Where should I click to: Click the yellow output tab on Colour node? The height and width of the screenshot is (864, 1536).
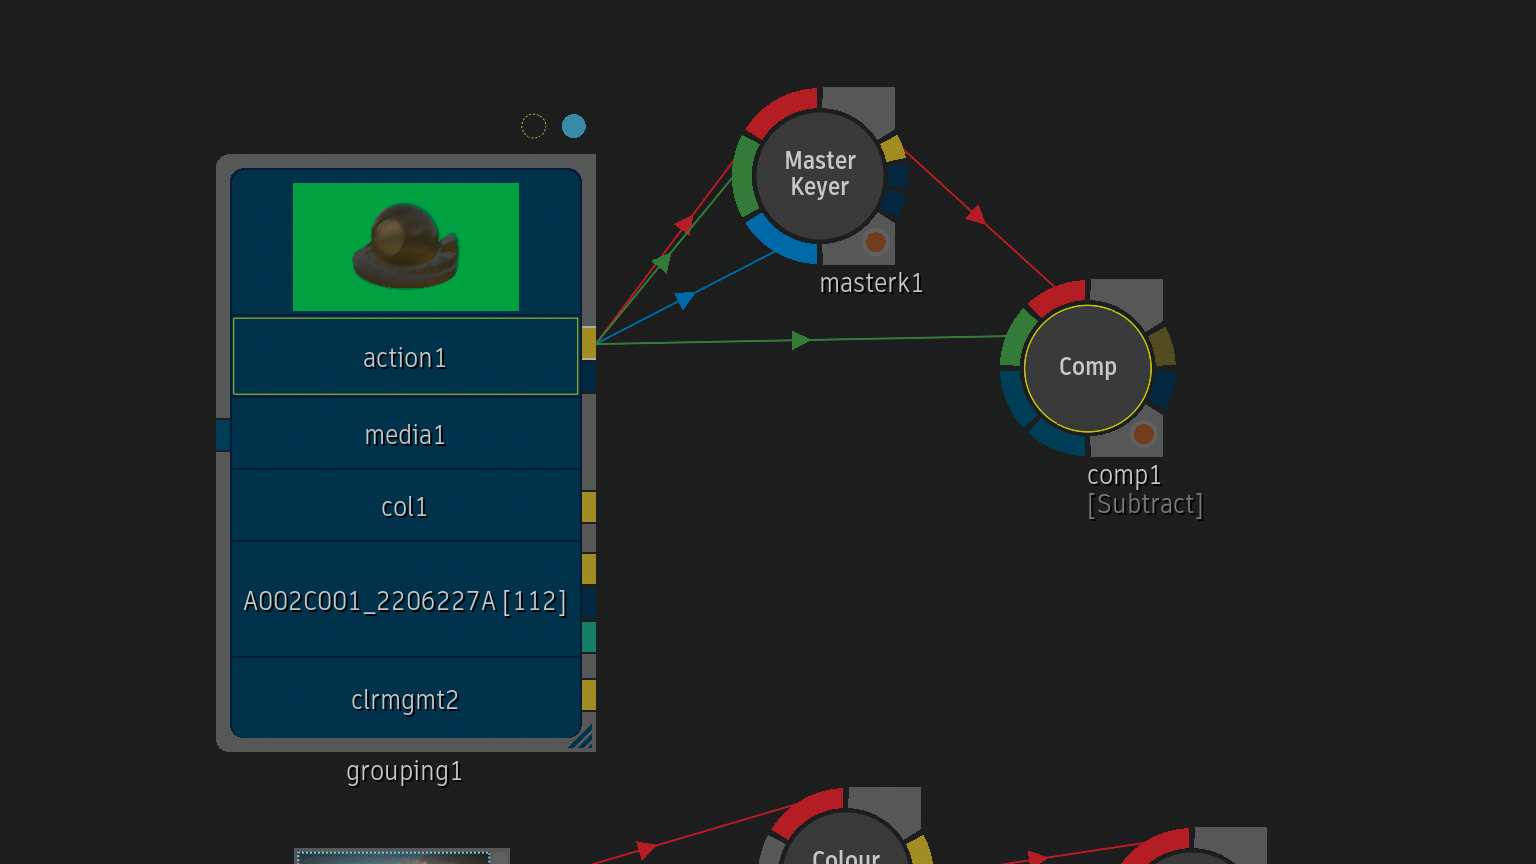click(920, 850)
